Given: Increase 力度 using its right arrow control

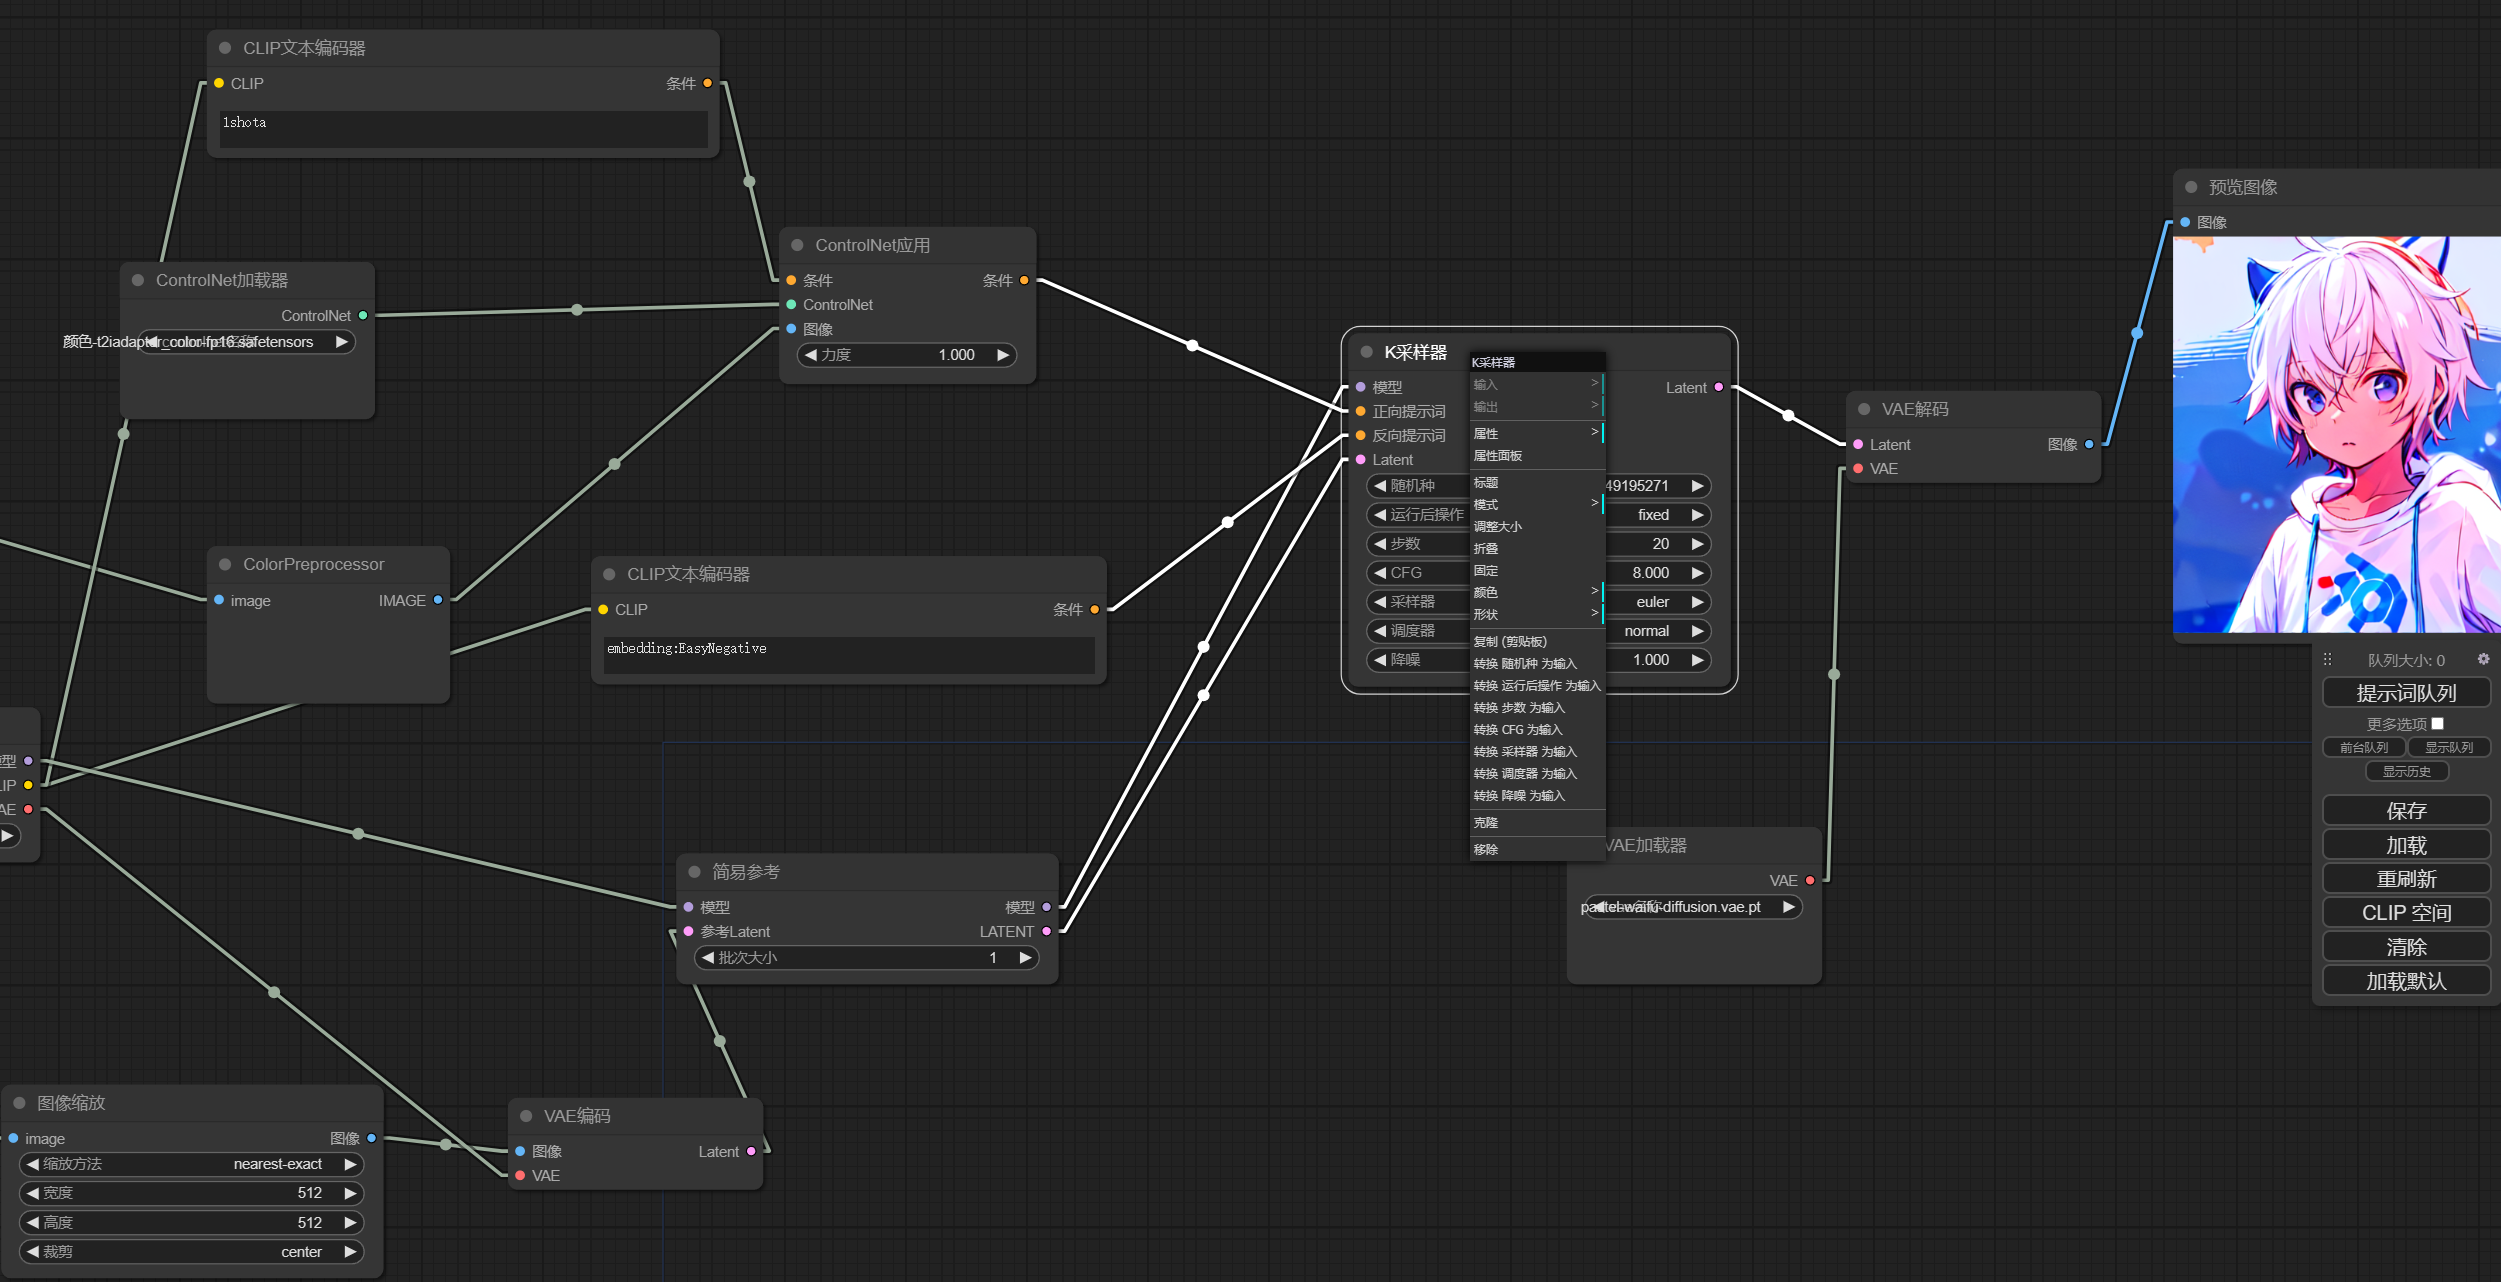Looking at the screenshot, I should [x=1003, y=354].
